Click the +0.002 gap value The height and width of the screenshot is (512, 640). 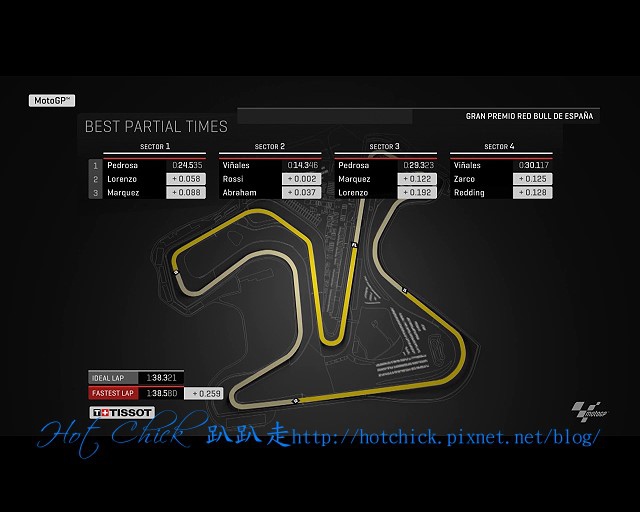(x=302, y=179)
